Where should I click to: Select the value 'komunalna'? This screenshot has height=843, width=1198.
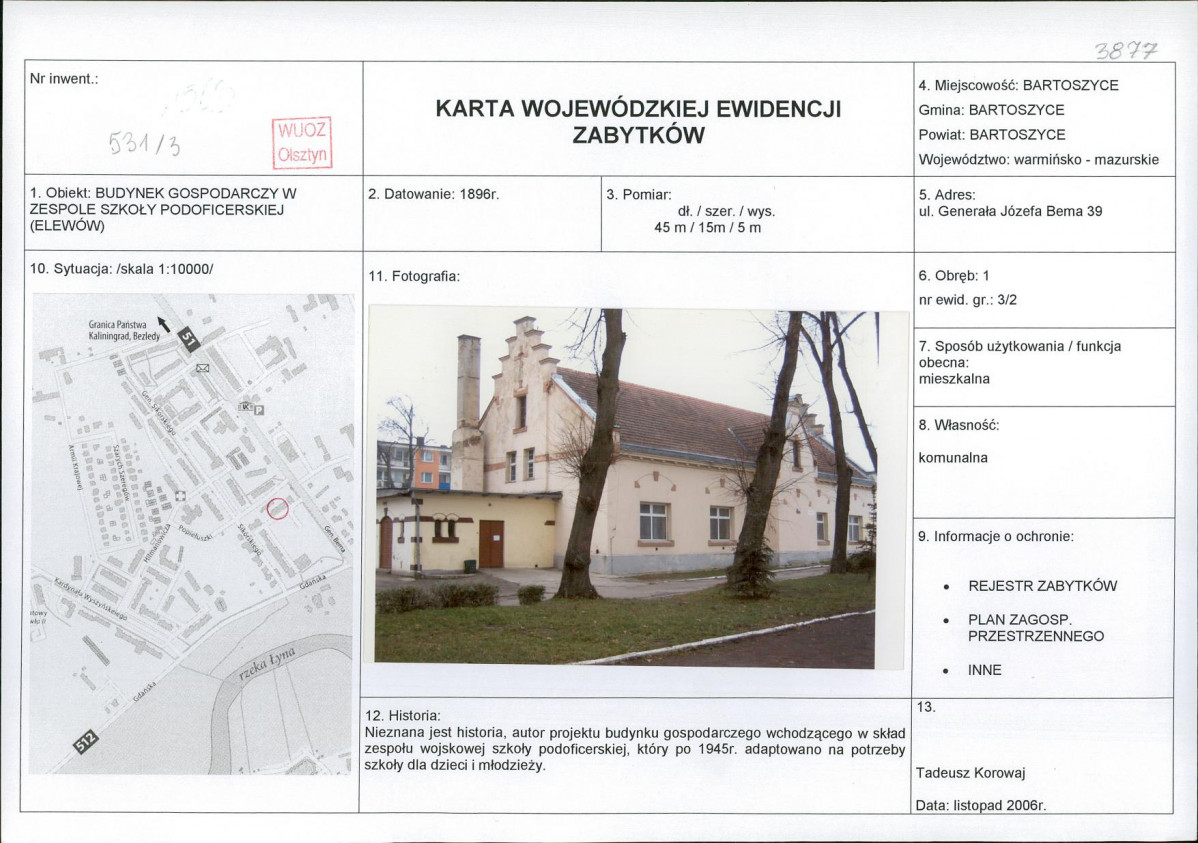coord(953,458)
